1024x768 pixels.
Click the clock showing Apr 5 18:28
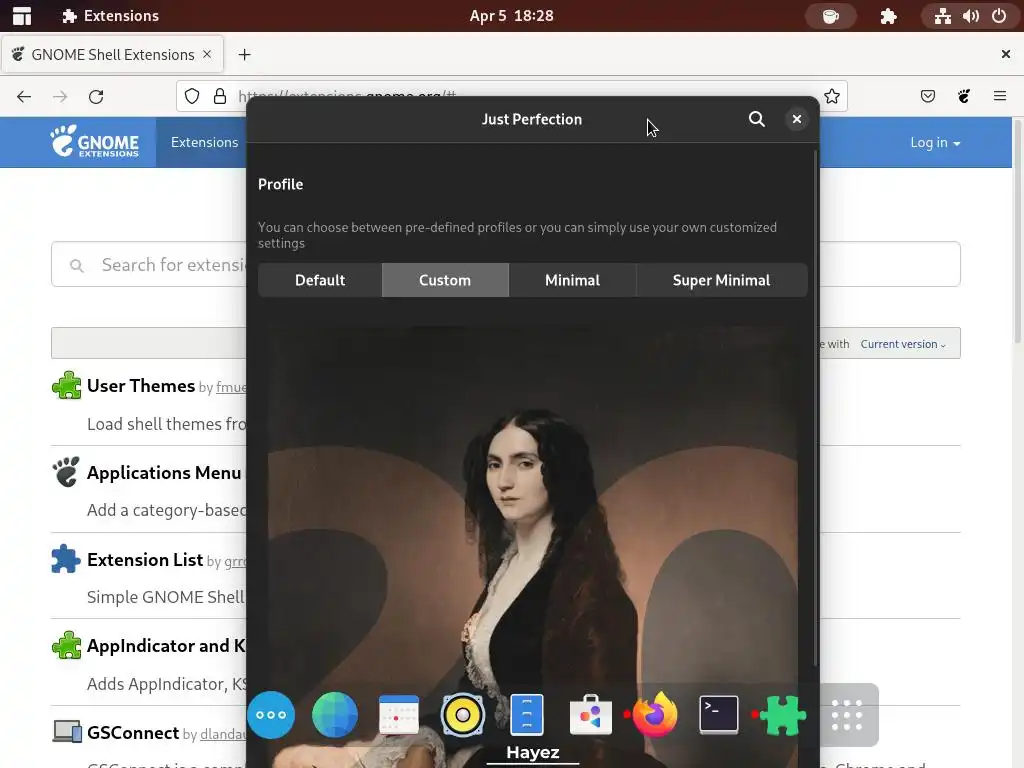[x=511, y=16]
